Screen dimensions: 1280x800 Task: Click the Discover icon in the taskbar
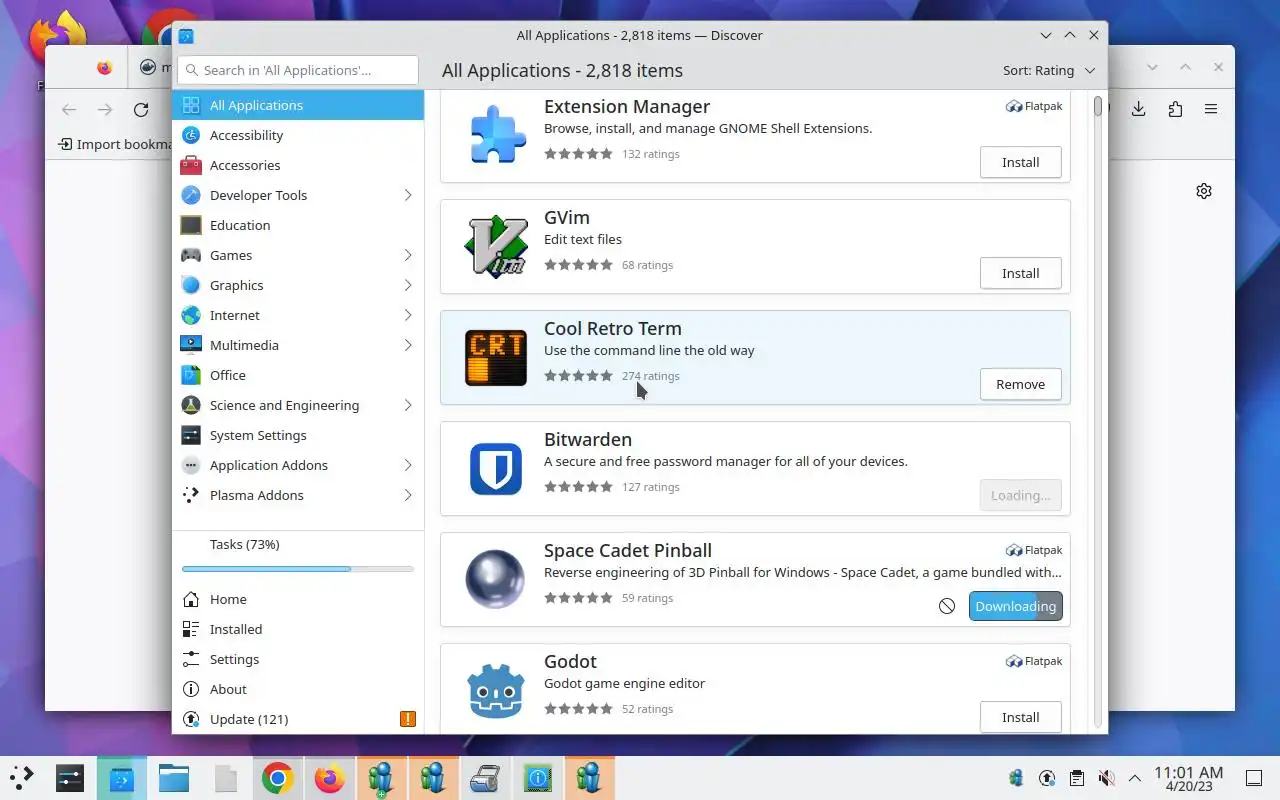coord(122,778)
